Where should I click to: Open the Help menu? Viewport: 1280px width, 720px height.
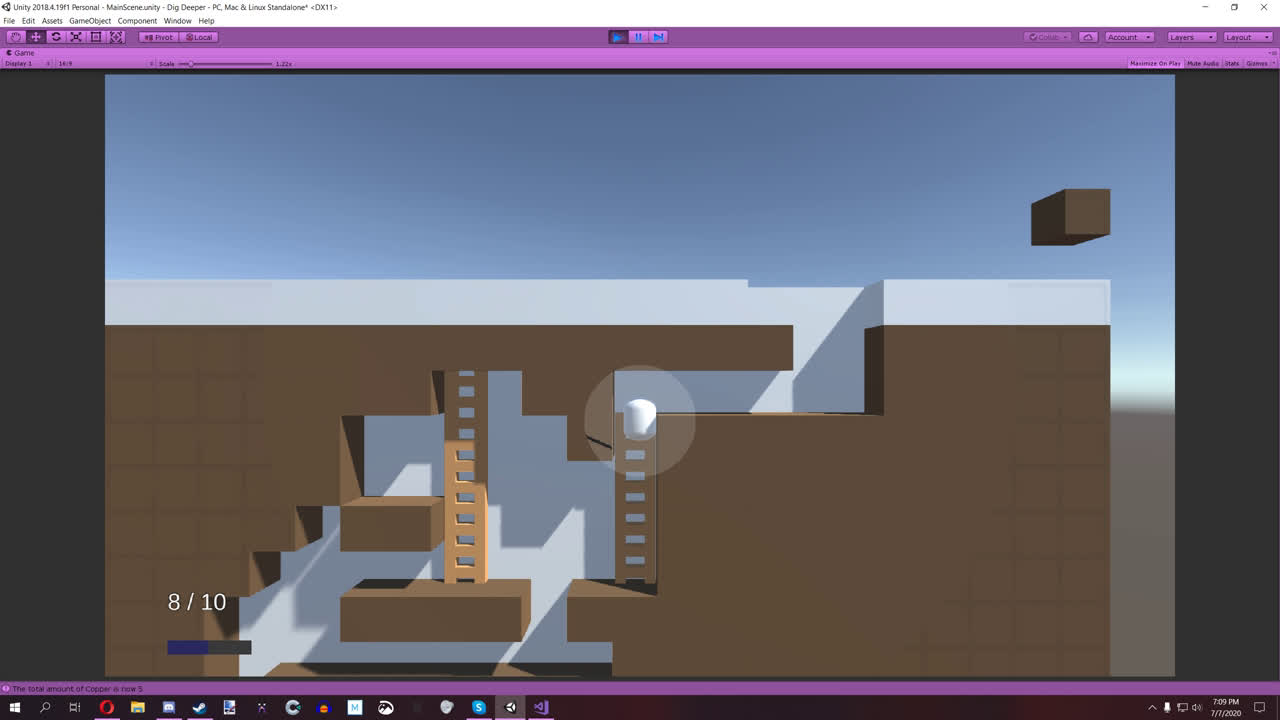206,21
